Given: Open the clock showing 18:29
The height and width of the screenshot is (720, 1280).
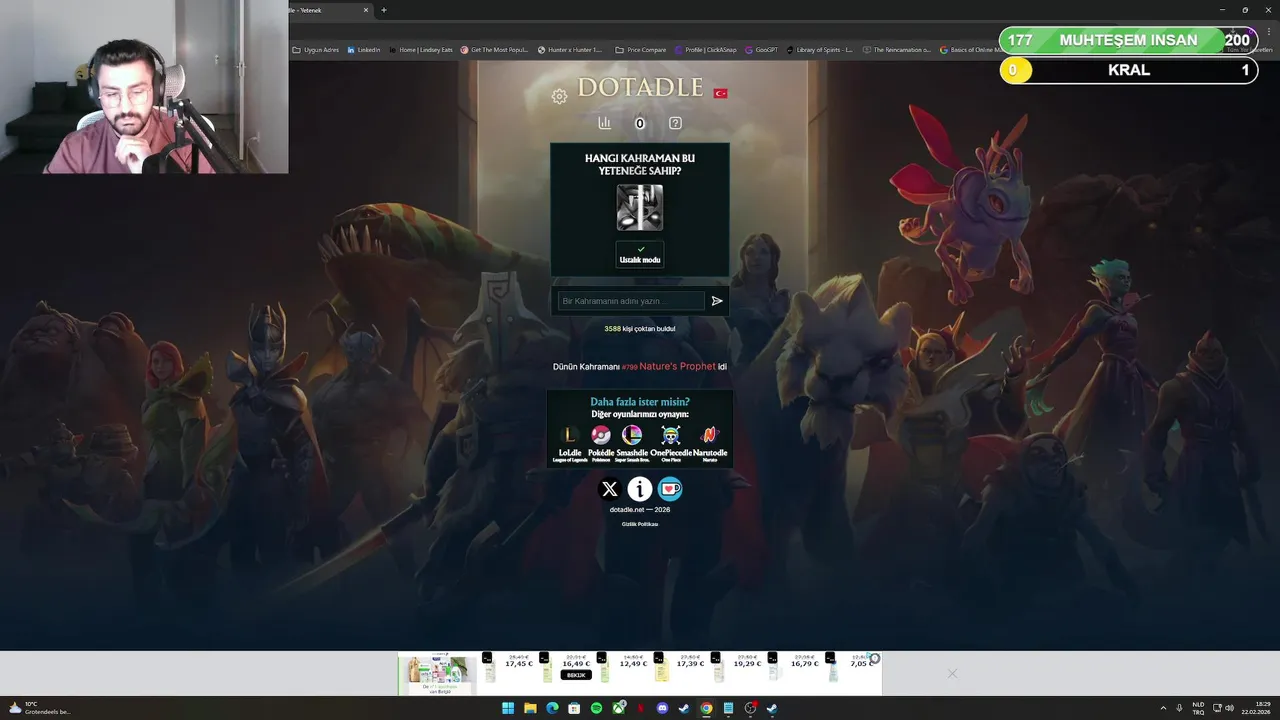Looking at the screenshot, I should [1254, 708].
